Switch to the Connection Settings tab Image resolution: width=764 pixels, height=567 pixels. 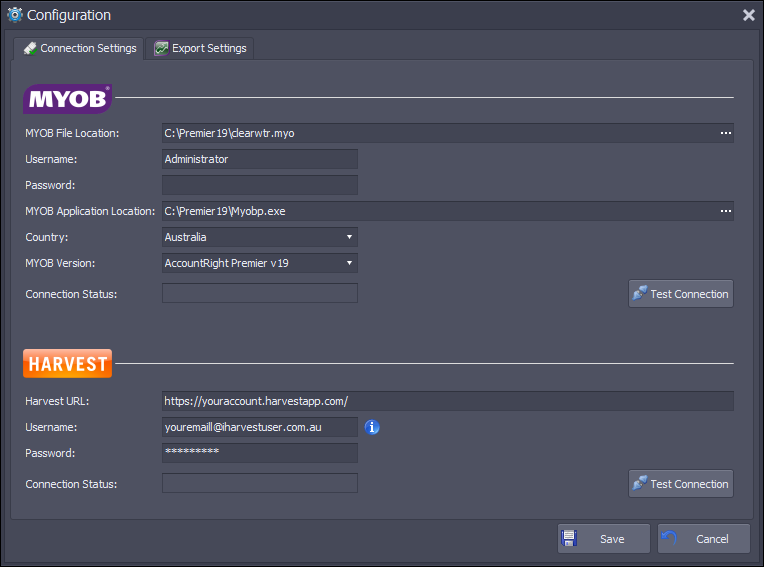(x=79, y=48)
